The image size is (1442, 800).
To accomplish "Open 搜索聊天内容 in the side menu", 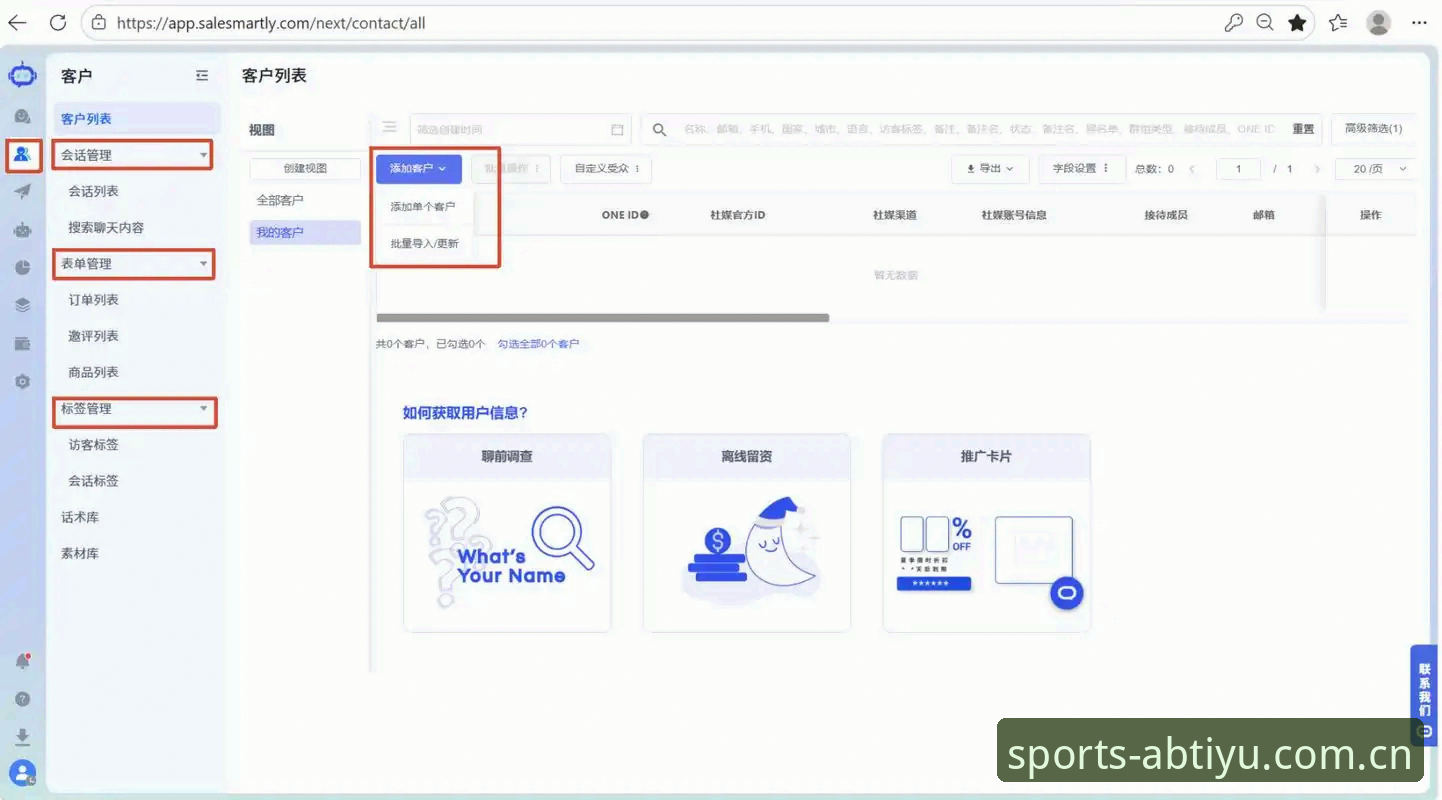I will pyautogui.click(x=106, y=227).
